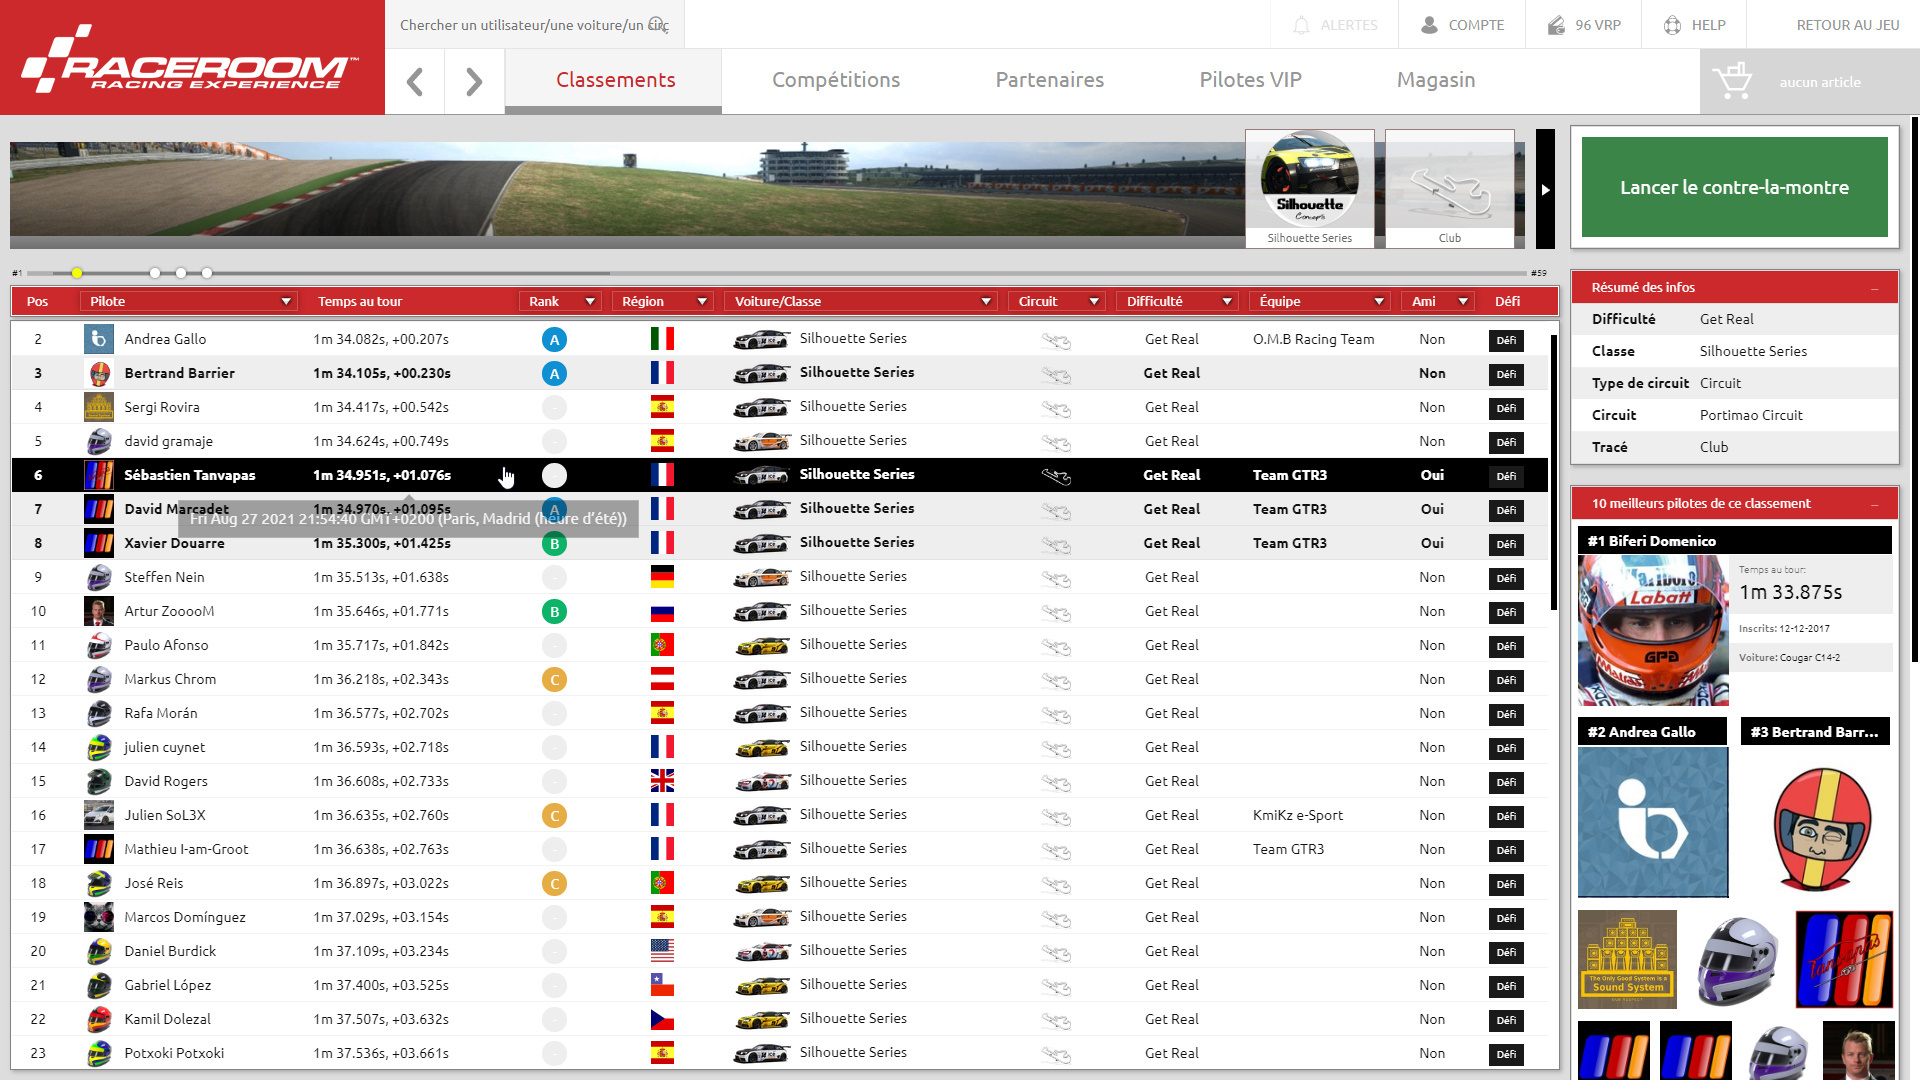Challenge Julien SoL3X via Défi button
The width and height of the screenshot is (1920, 1080).
click(1506, 817)
